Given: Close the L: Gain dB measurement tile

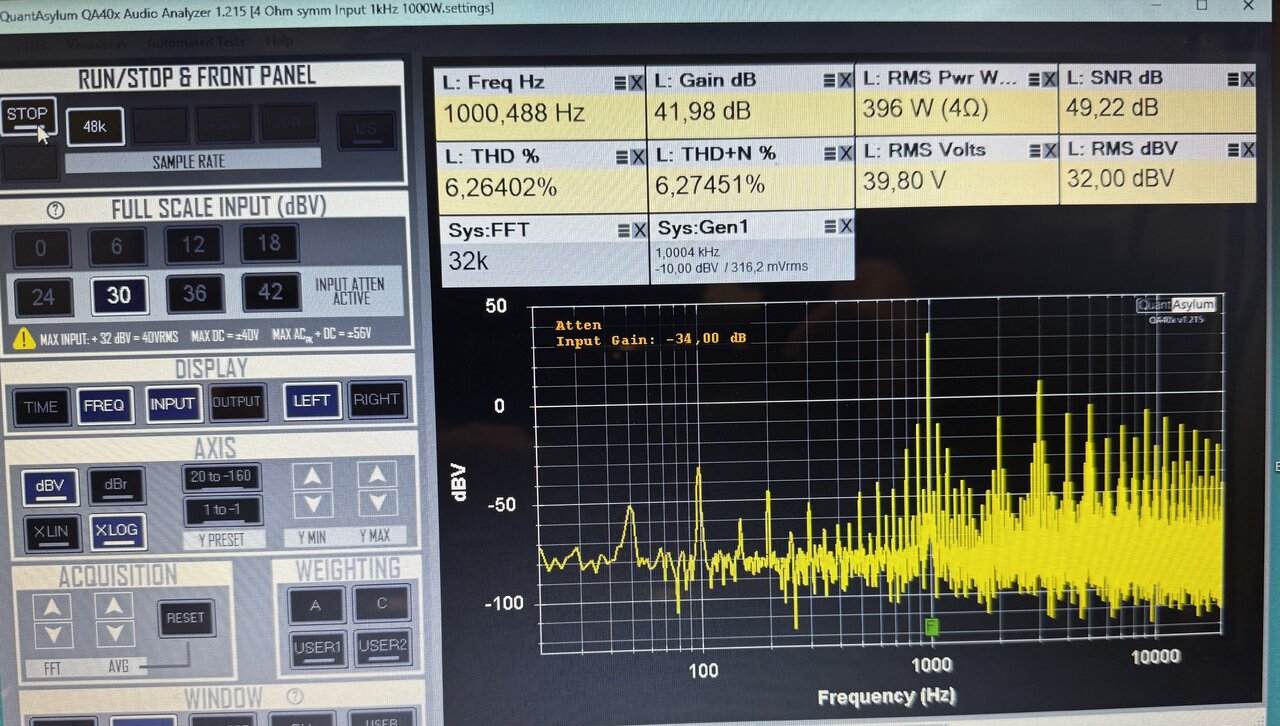Looking at the screenshot, I should [x=846, y=80].
